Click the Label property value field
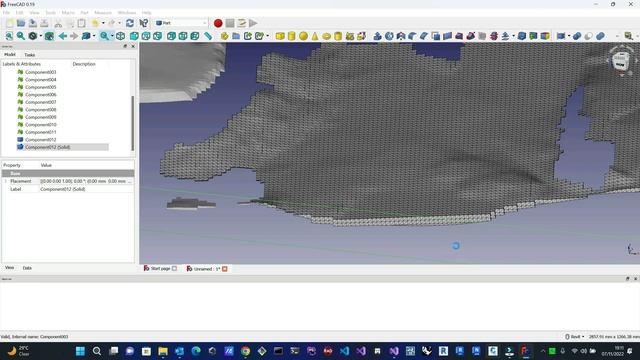 click(87, 189)
